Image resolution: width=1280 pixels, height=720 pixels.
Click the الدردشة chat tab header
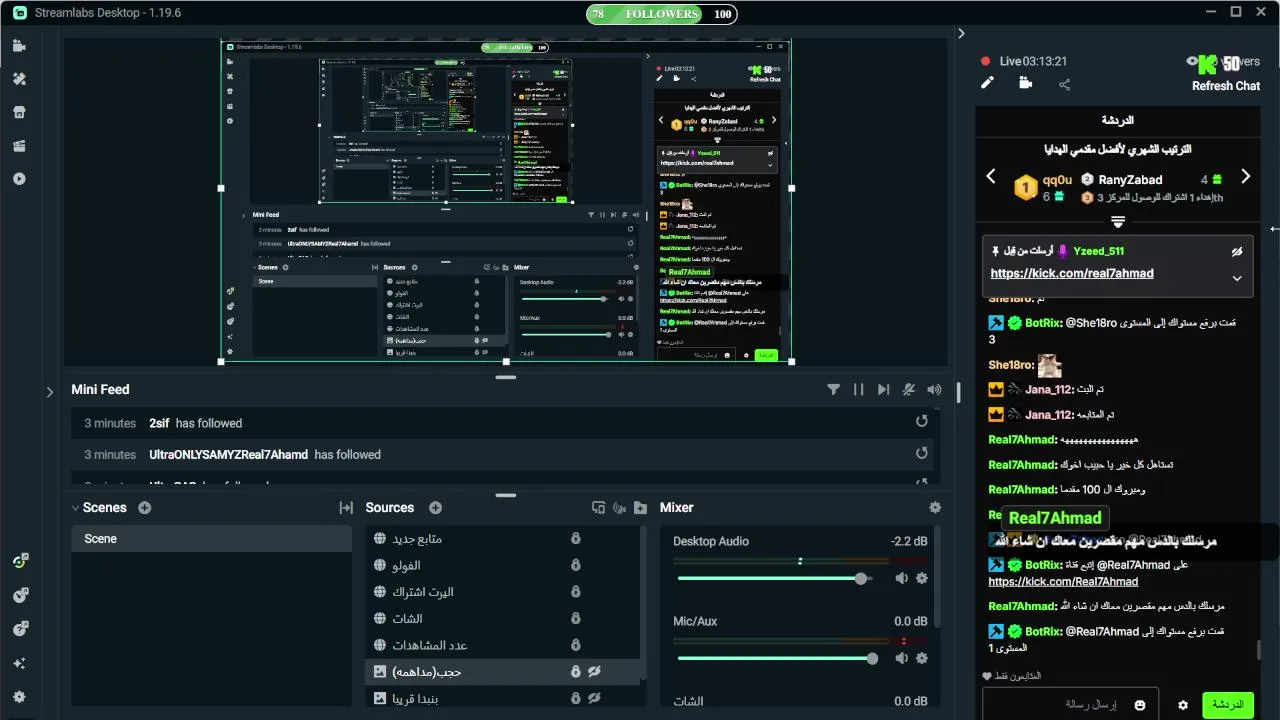click(x=1118, y=120)
